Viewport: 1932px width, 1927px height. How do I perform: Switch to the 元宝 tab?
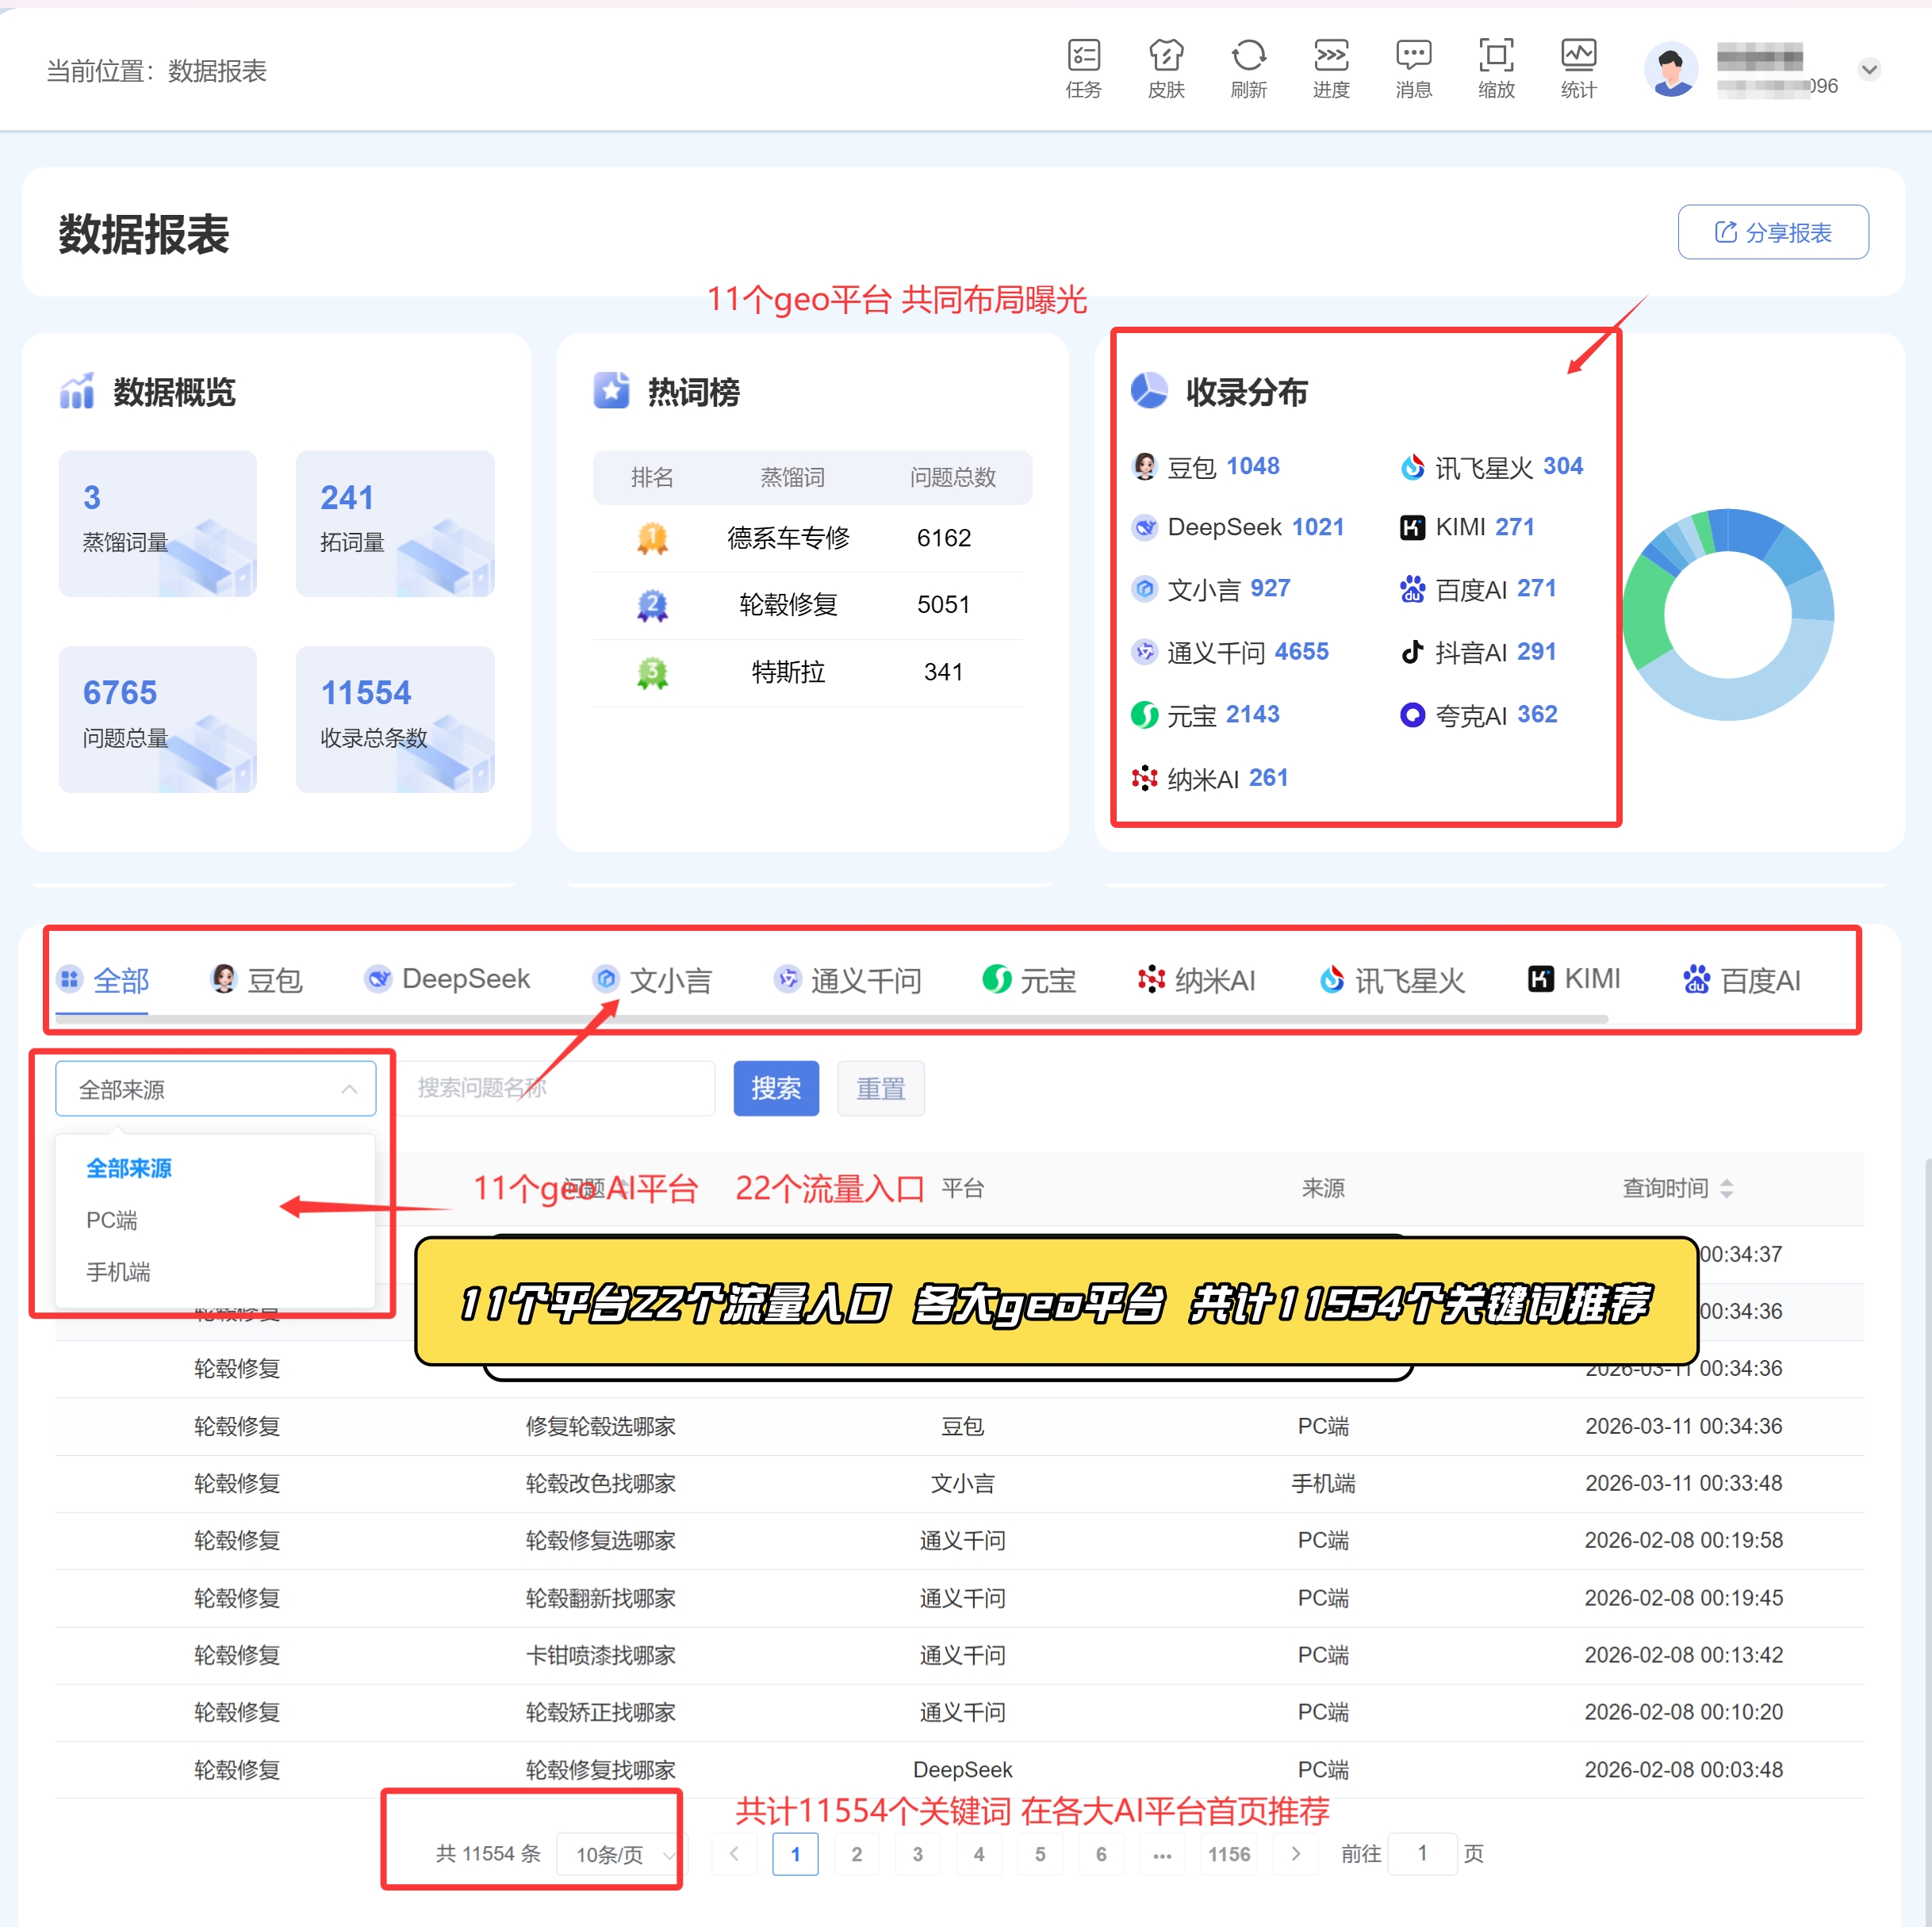[x=1028, y=980]
